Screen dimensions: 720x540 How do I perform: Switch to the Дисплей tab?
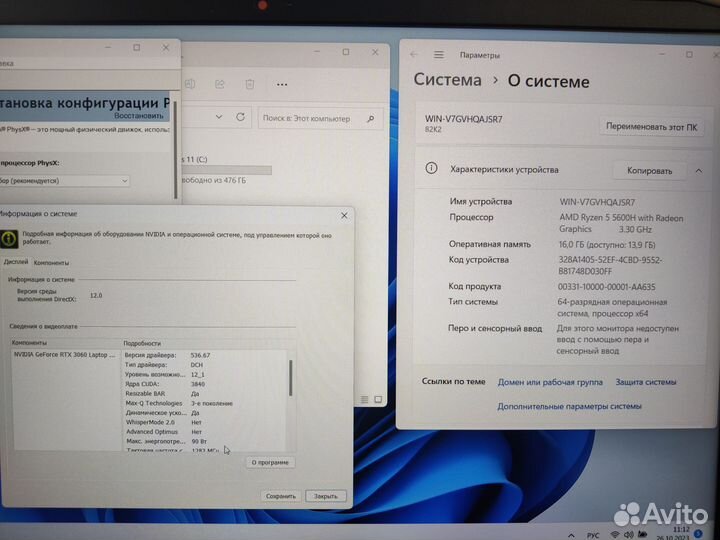pos(16,262)
